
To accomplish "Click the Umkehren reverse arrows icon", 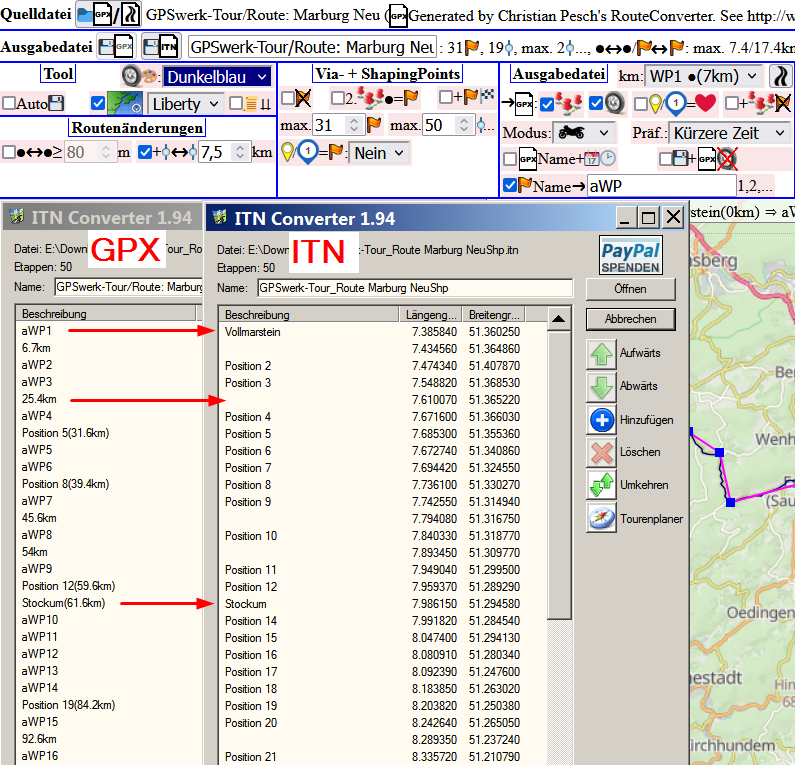I will (x=601, y=485).
